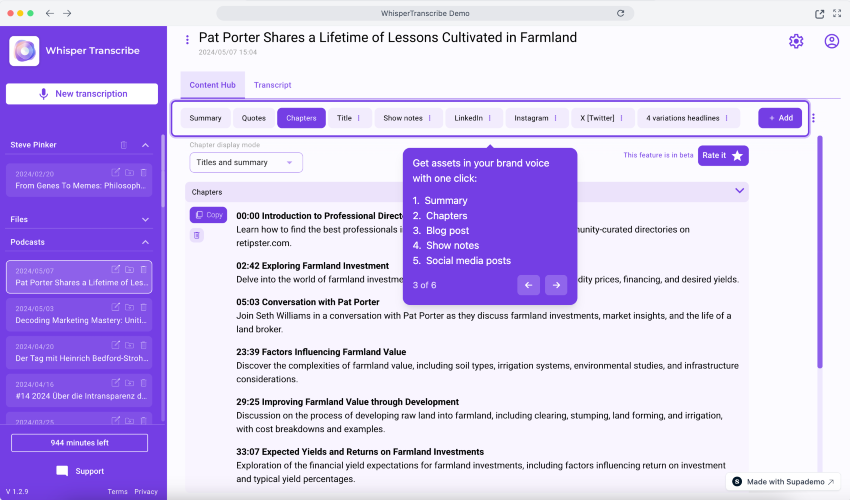Open options menu on the Title chip

click(359, 118)
